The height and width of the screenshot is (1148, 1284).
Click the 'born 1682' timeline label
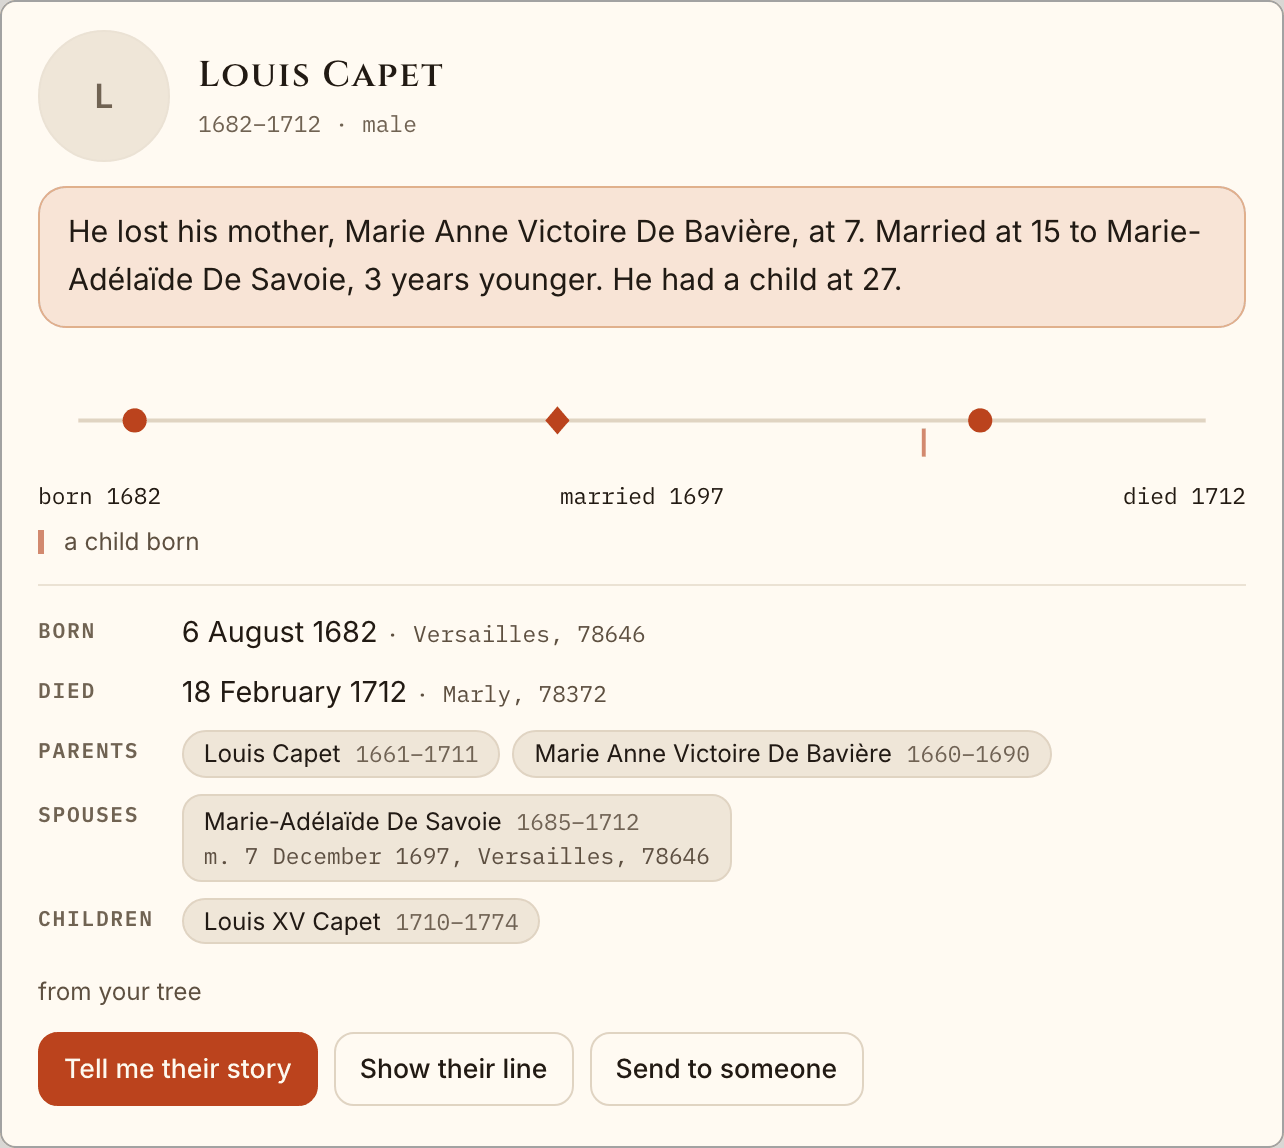[100, 497]
